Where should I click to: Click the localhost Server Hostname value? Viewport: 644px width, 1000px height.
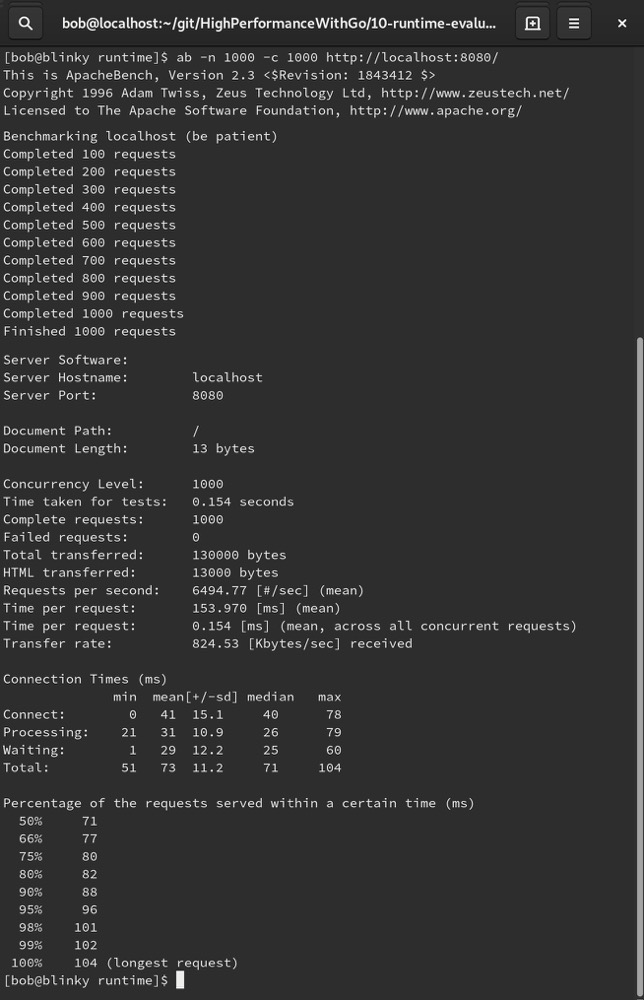click(227, 378)
